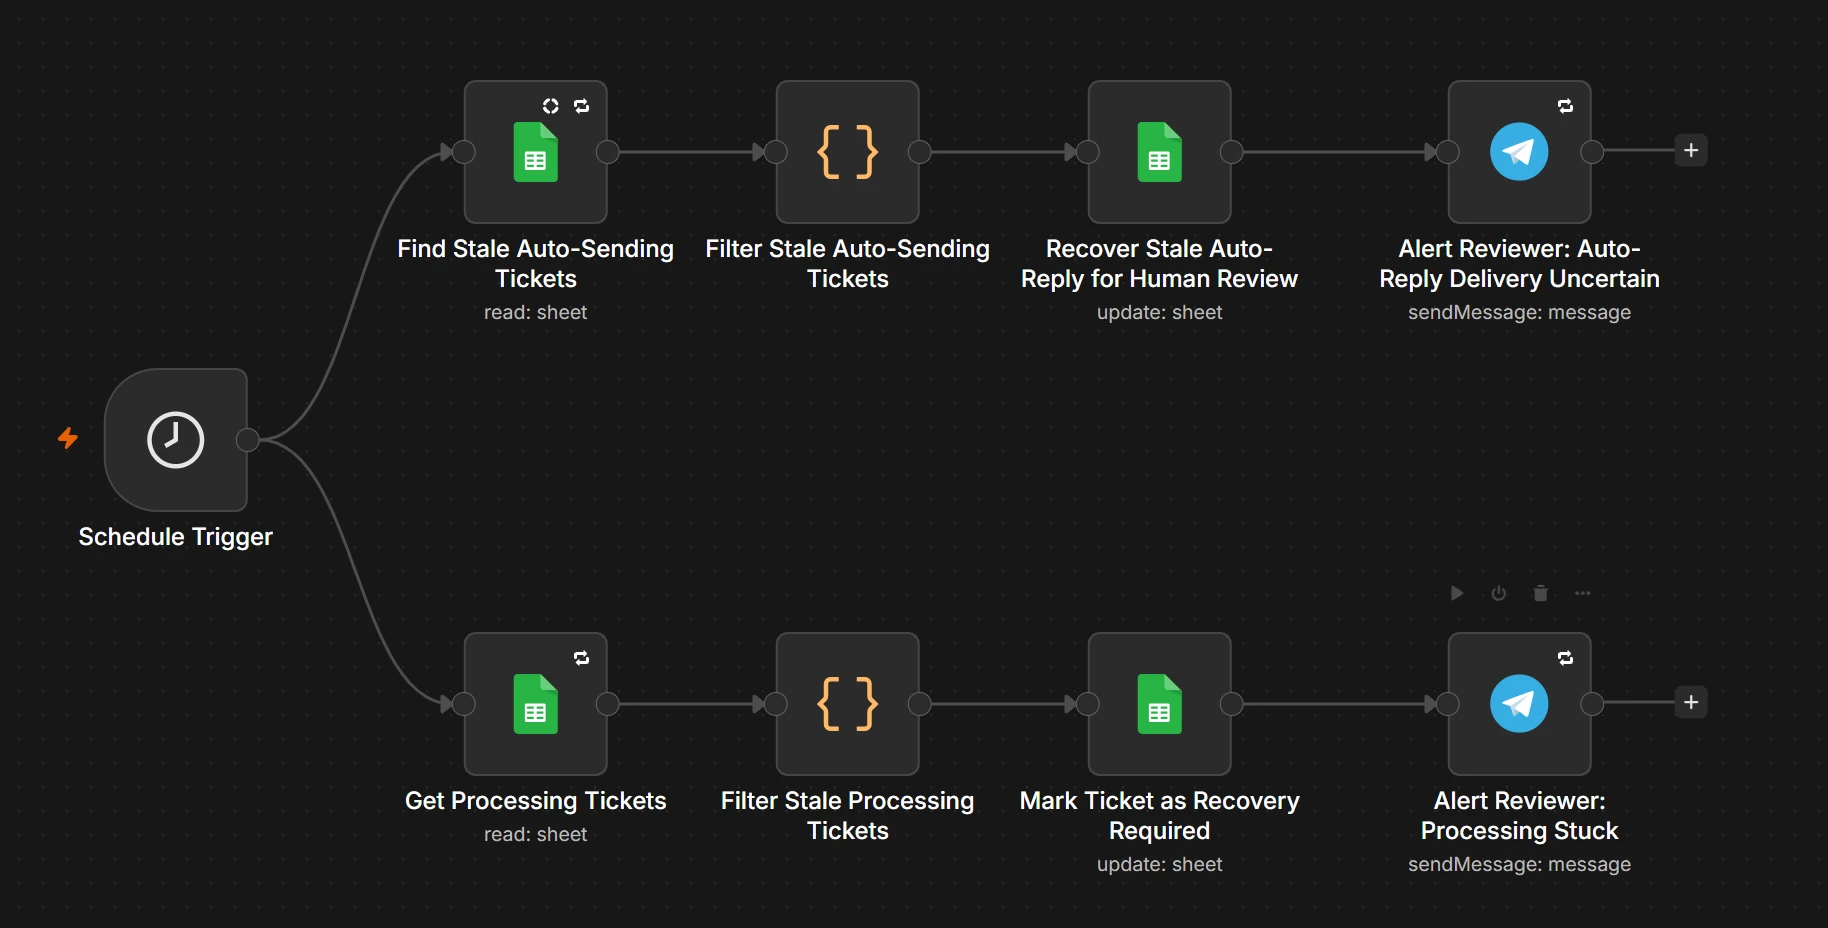Open more options for Processing Stuck node
Image resolution: width=1828 pixels, height=928 pixels.
[1583, 593]
